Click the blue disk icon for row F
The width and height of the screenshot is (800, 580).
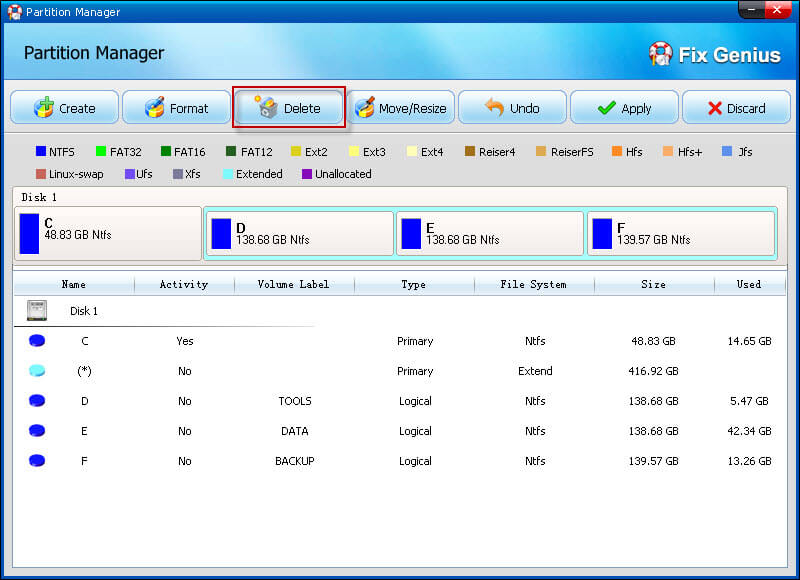(37, 461)
